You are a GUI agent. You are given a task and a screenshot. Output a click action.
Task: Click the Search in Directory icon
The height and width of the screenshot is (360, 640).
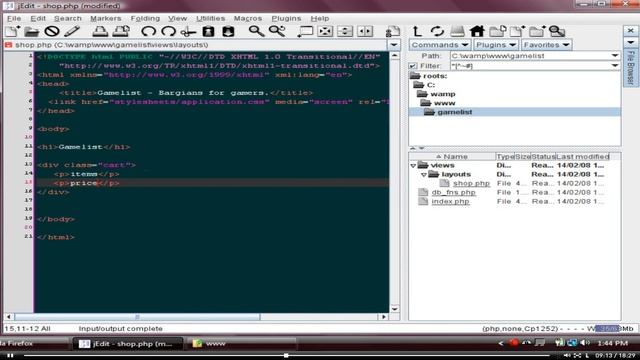point(557,31)
